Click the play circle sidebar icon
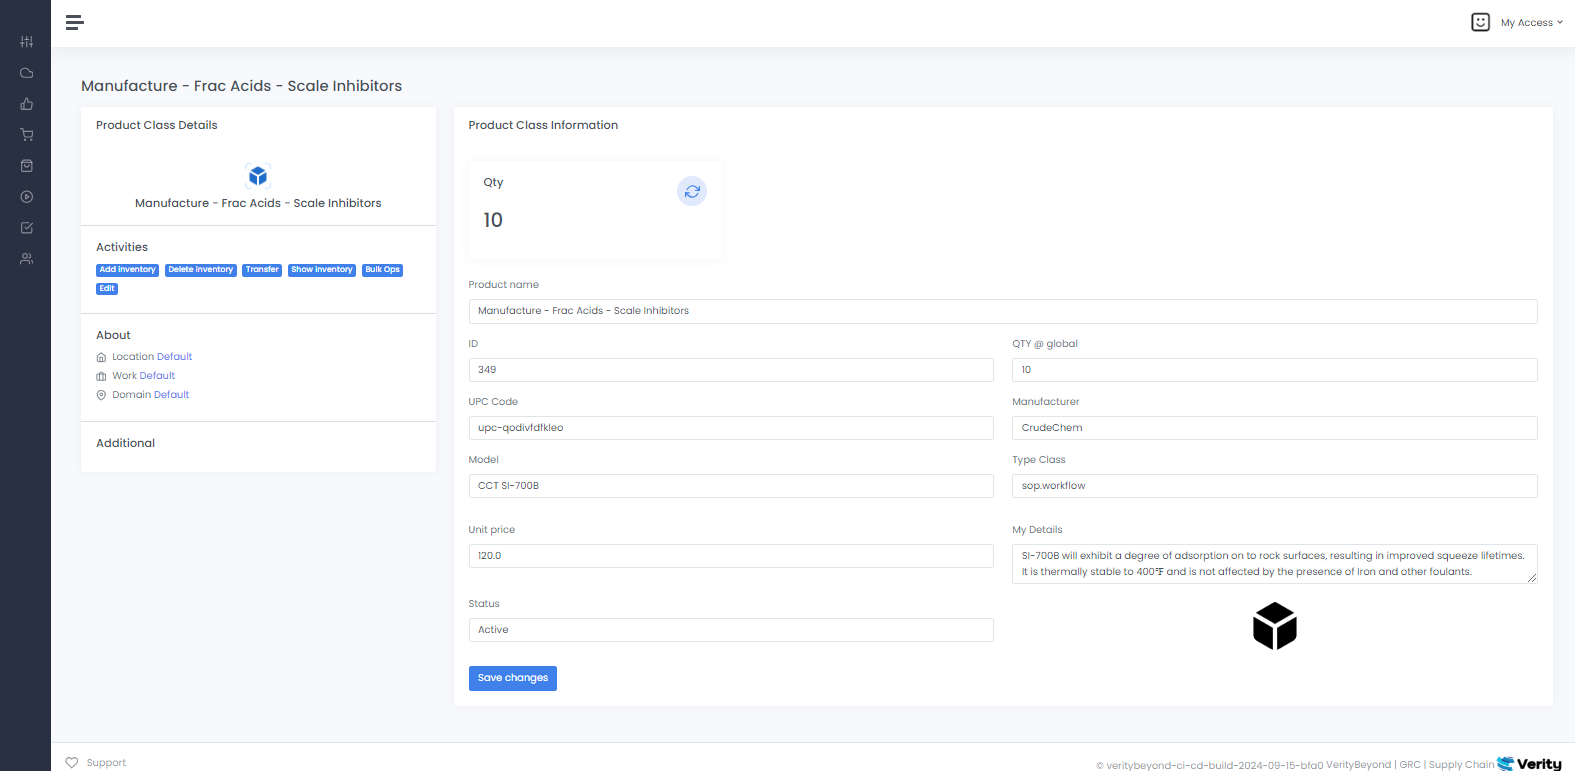This screenshot has height=771, width=1575. click(27, 197)
